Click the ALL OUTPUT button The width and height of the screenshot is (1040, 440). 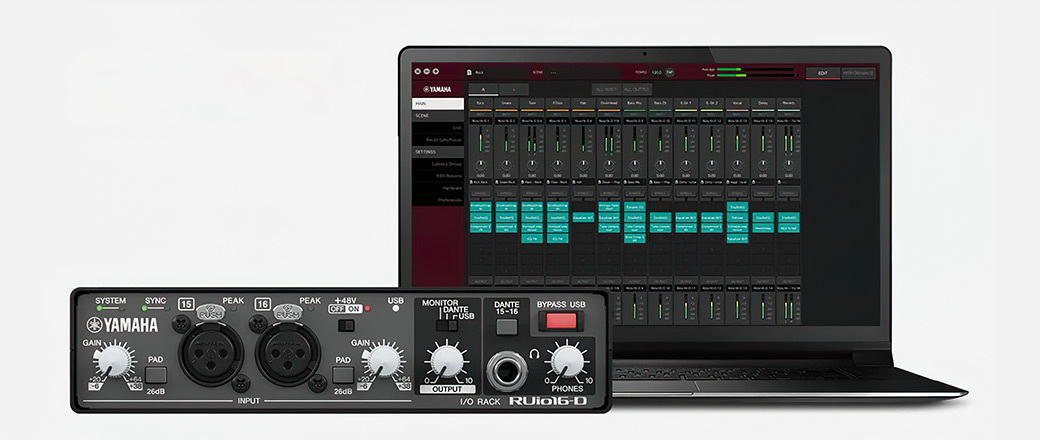(637, 89)
